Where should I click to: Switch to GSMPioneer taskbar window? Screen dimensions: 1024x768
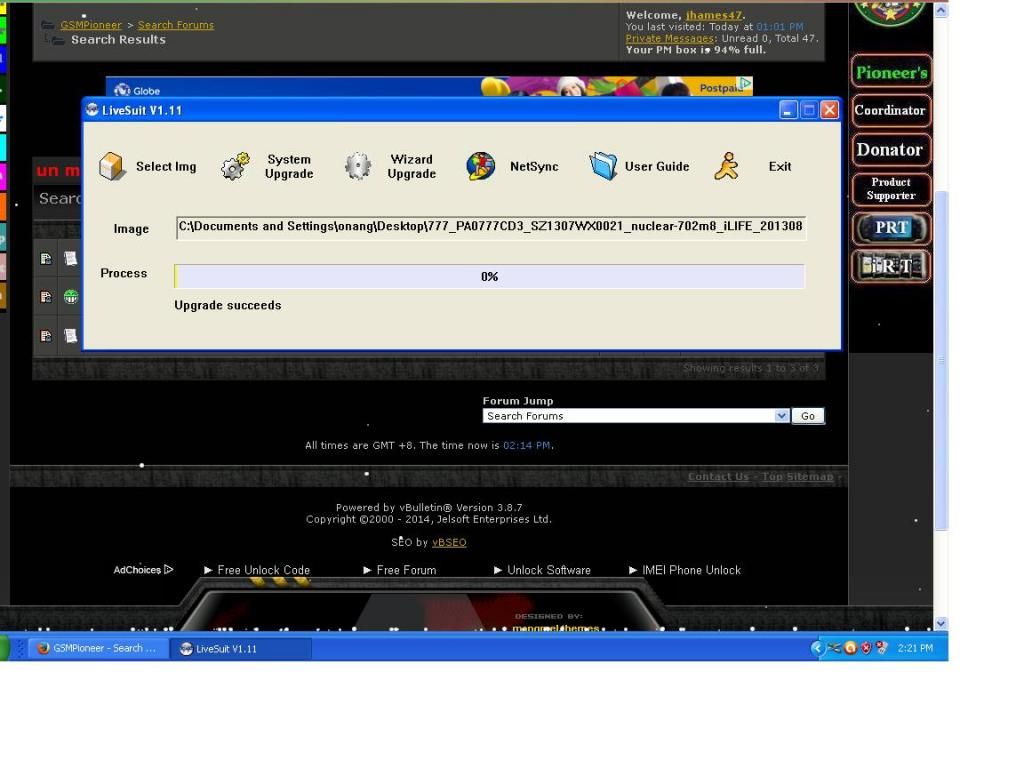click(x=97, y=648)
